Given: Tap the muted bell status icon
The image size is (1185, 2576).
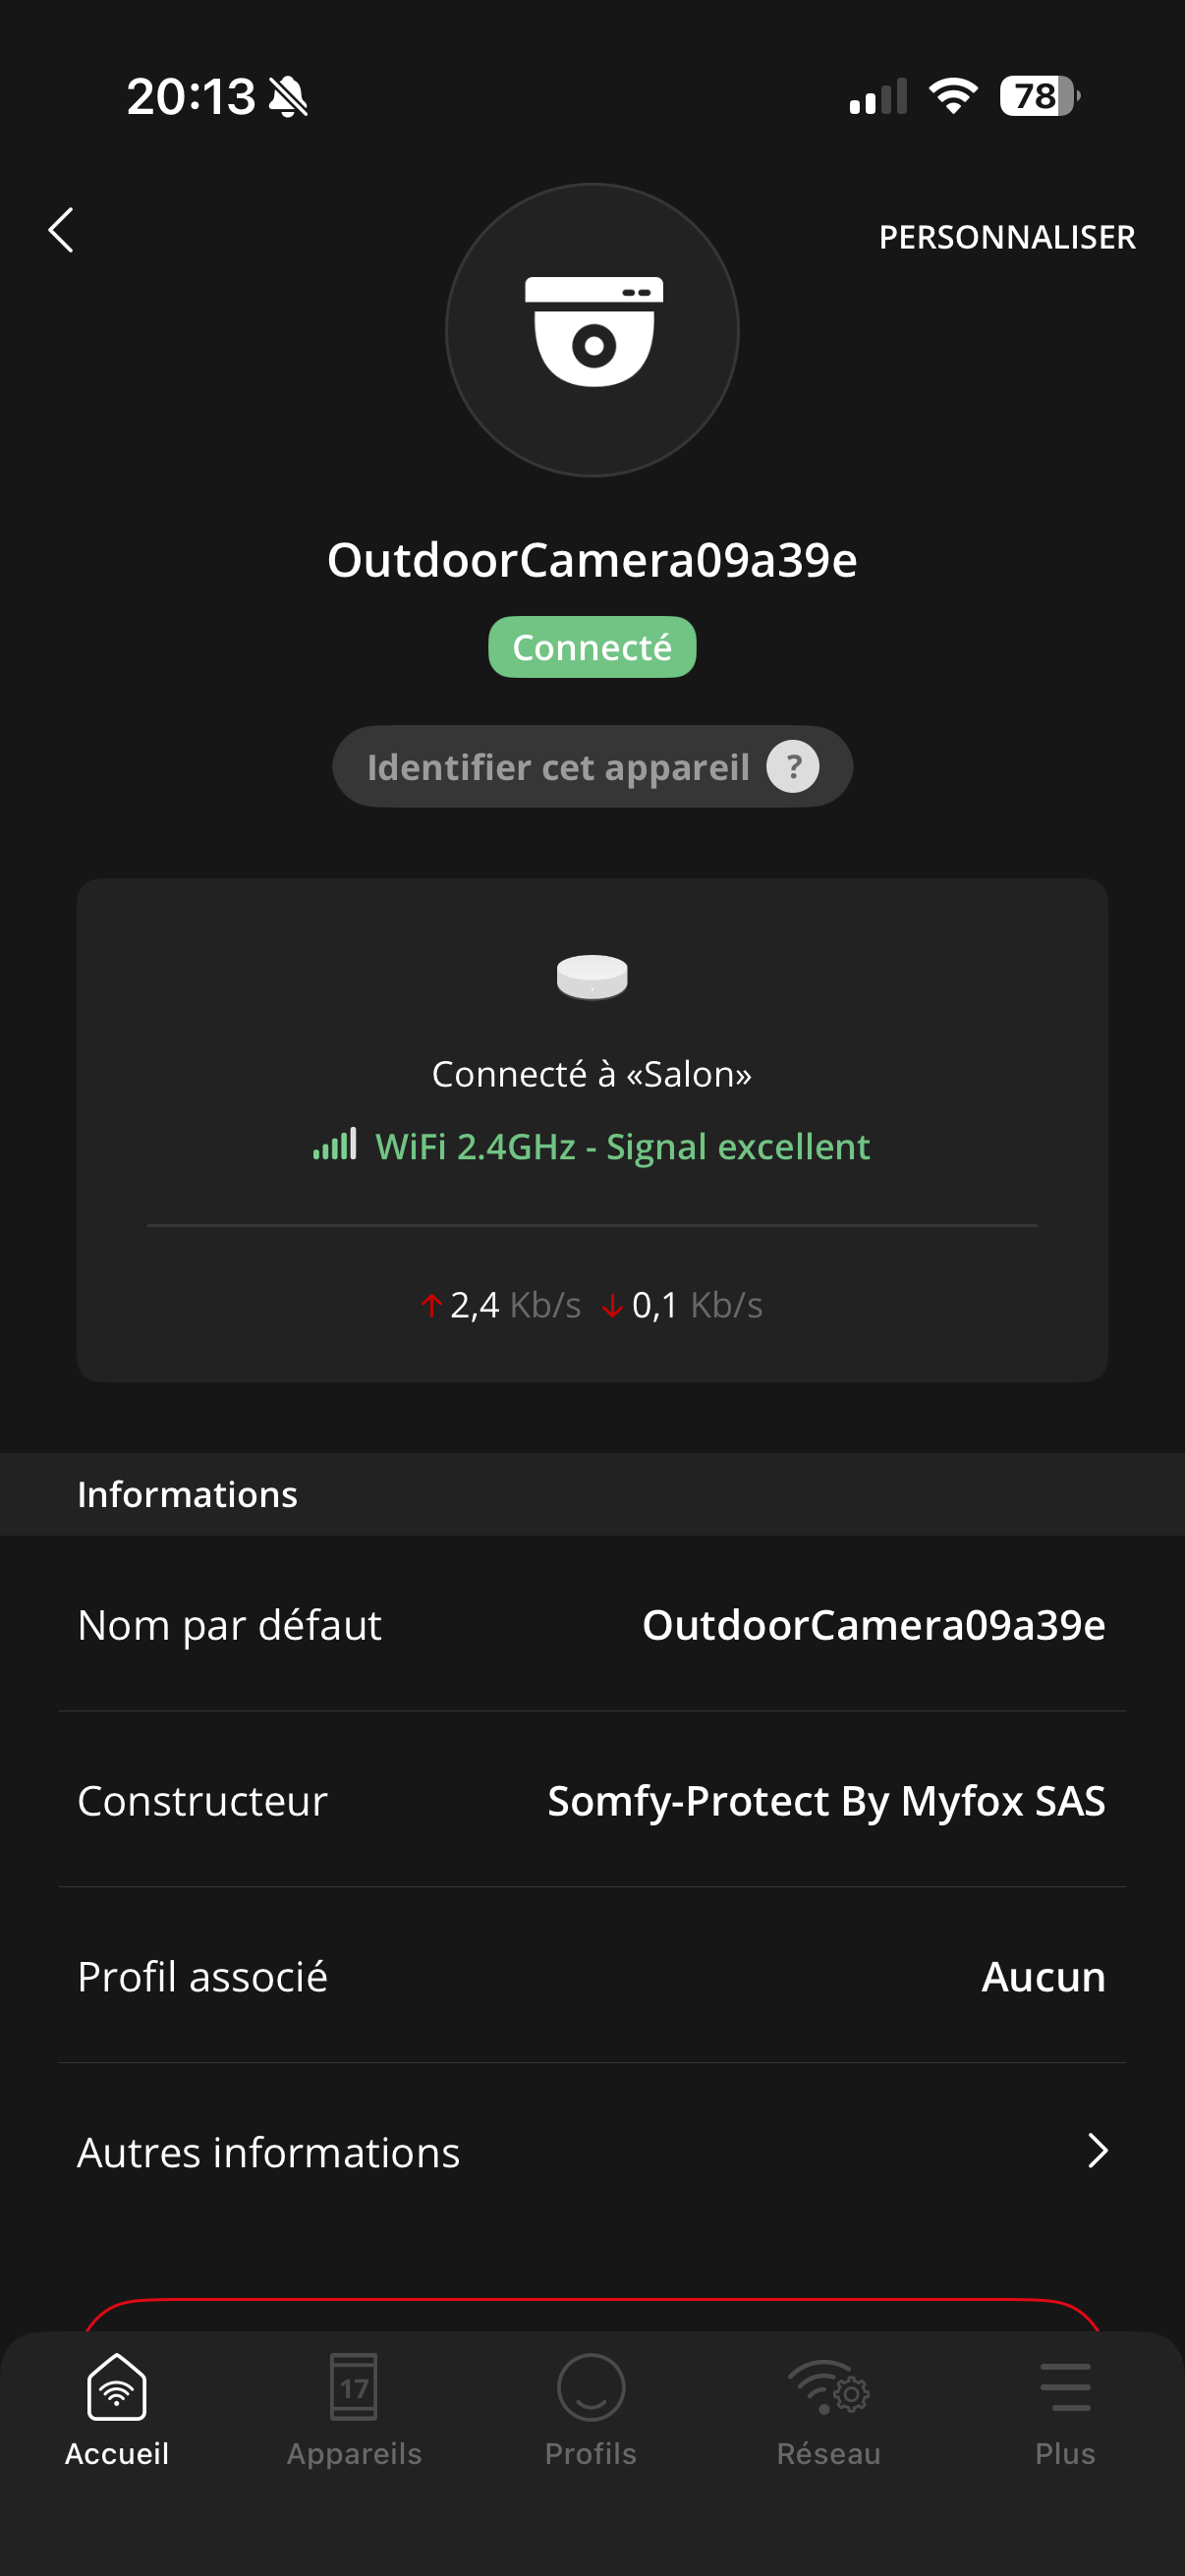Looking at the screenshot, I should 289,97.
